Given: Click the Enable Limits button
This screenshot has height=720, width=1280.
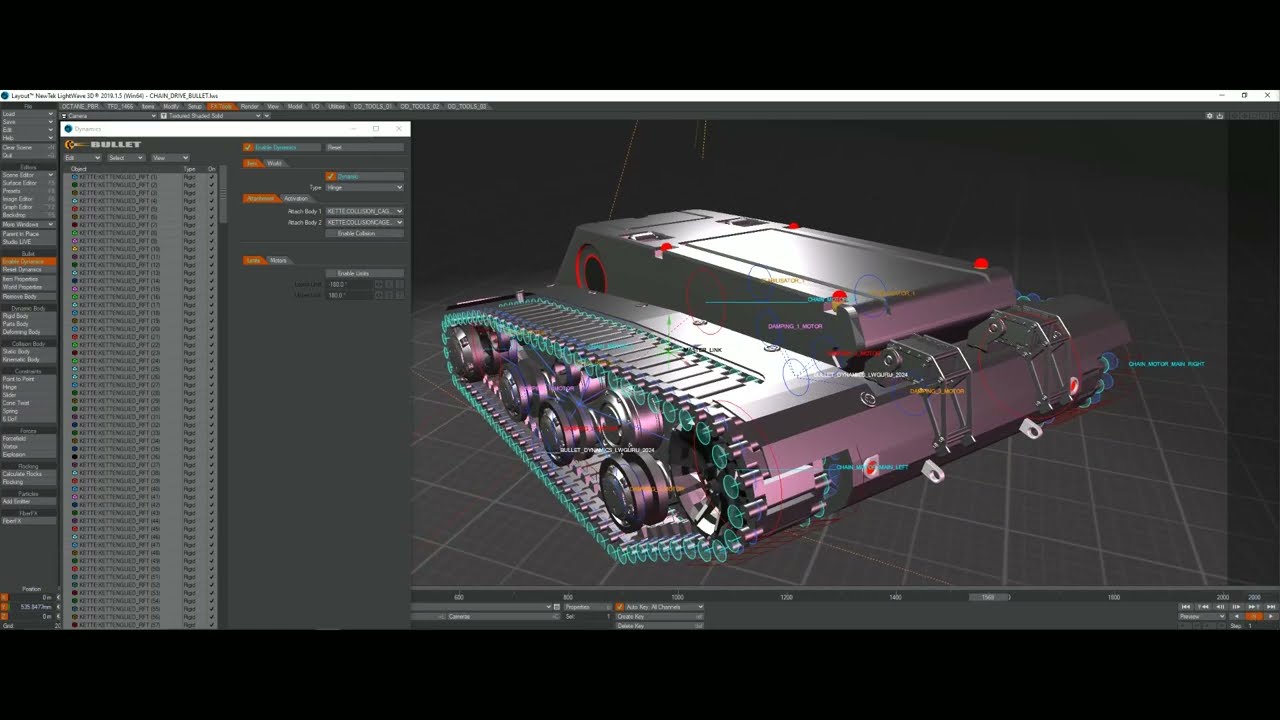Looking at the screenshot, I should [x=364, y=273].
